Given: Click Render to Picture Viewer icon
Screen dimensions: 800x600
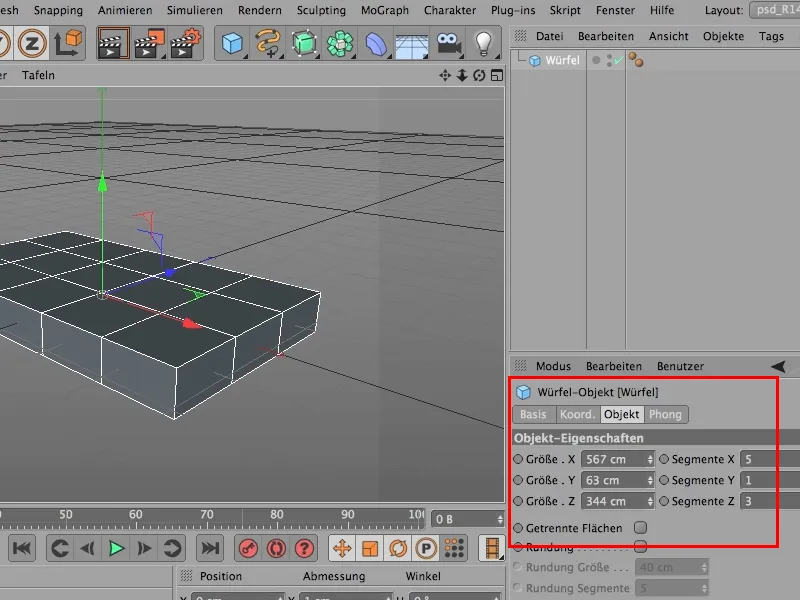Looking at the screenshot, I should coord(149,44).
